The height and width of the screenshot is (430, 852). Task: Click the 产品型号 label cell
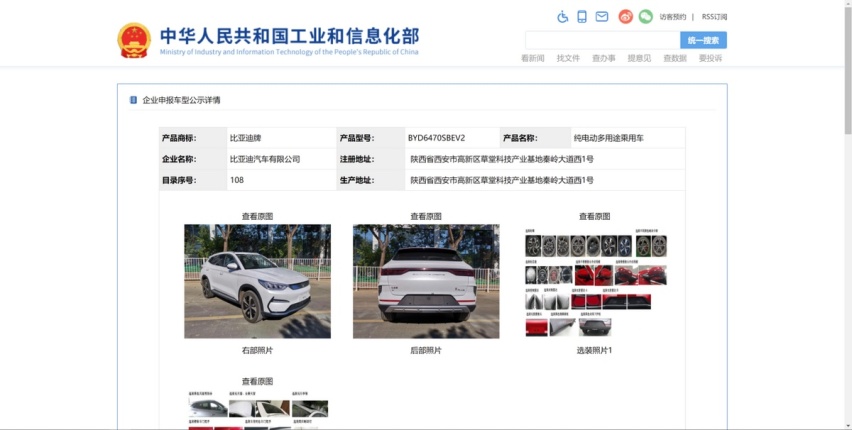(x=371, y=138)
